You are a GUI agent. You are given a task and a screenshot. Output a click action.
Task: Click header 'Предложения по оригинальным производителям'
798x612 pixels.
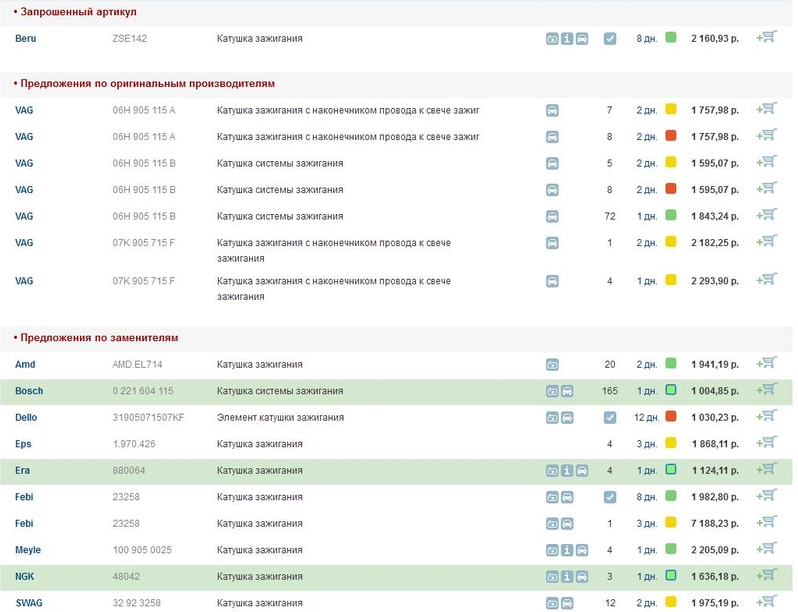pyautogui.click(x=148, y=83)
